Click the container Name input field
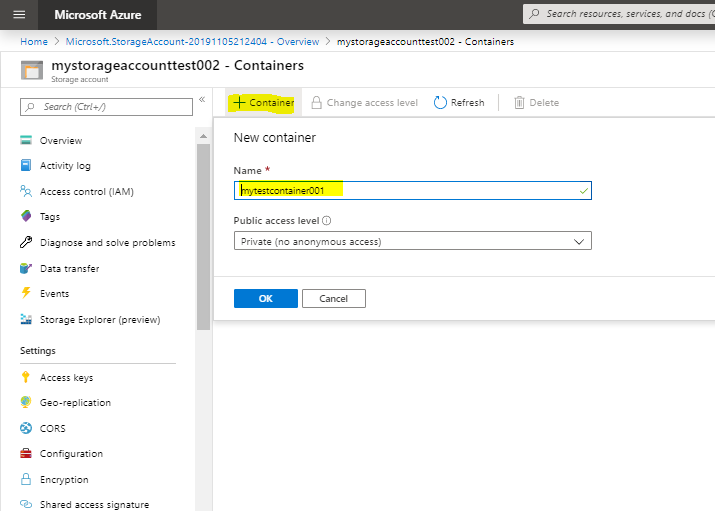The image size is (715, 511). pos(412,190)
